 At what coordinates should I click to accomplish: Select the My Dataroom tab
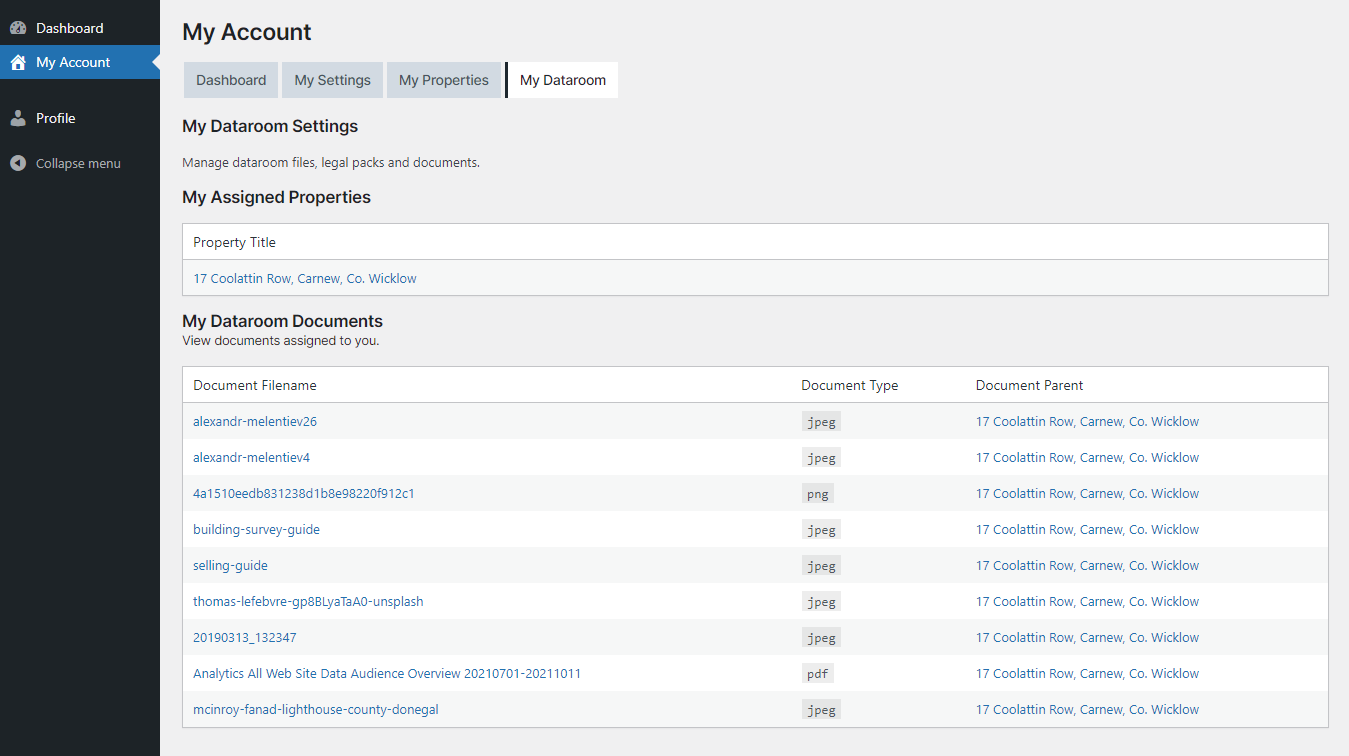click(562, 80)
